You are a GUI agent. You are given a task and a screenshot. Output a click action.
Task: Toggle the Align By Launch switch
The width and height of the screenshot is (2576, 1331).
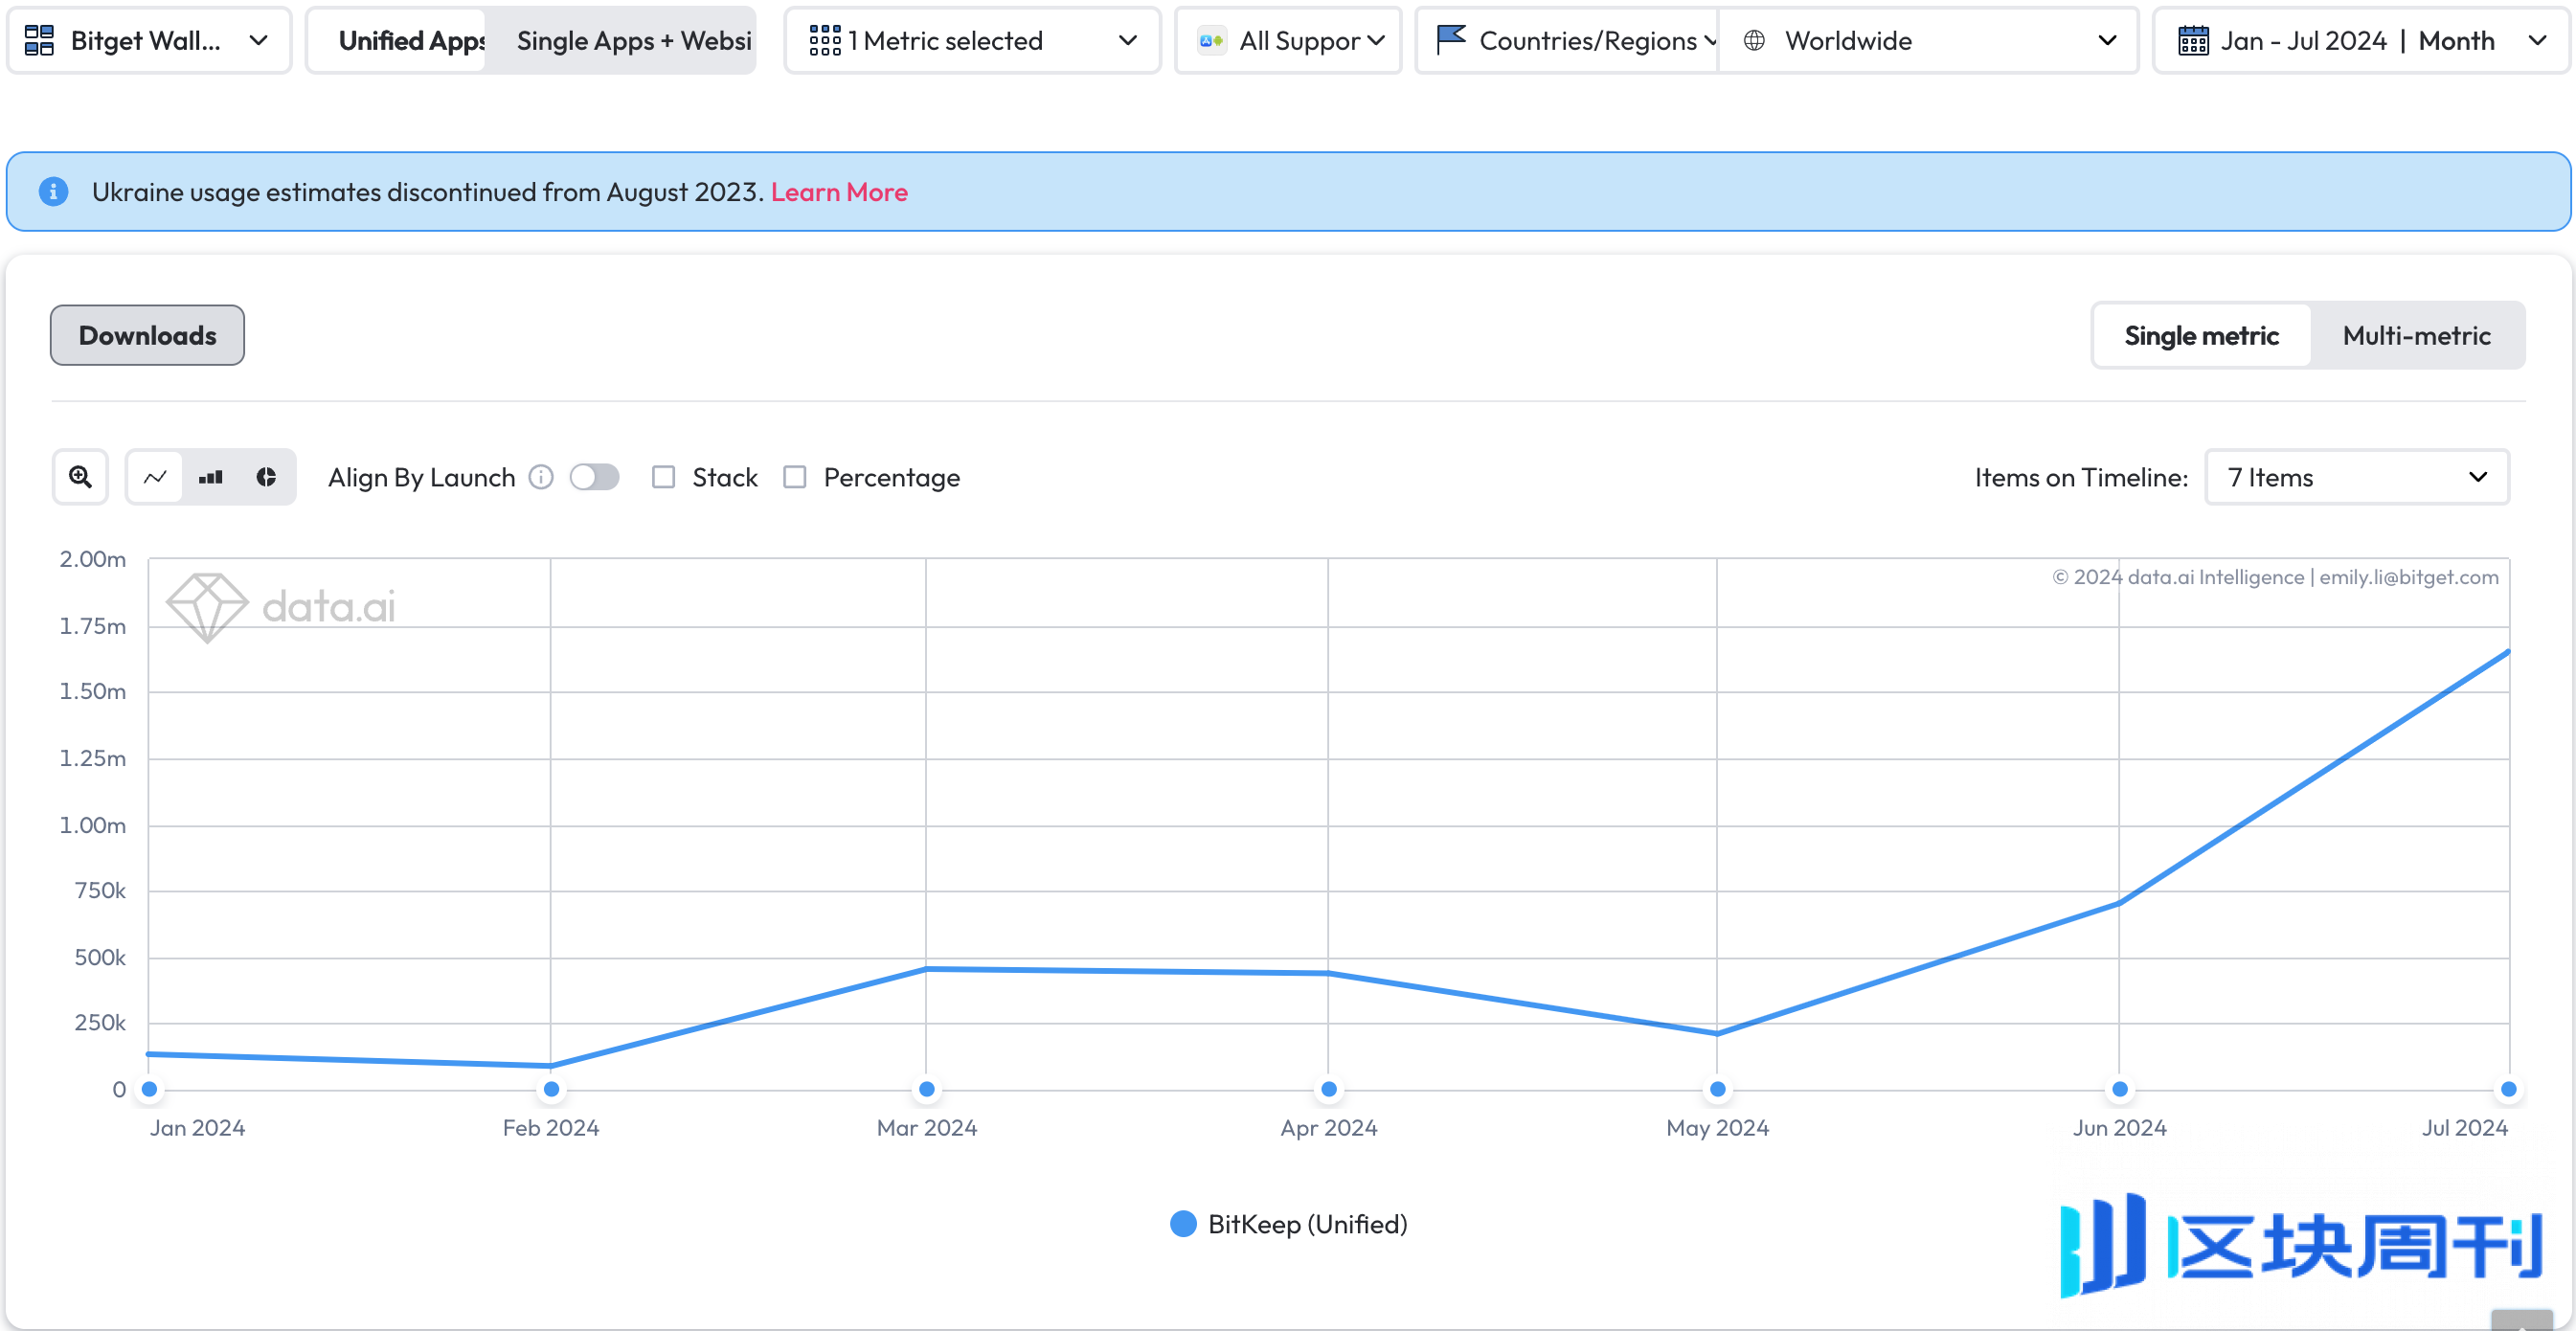pyautogui.click(x=592, y=477)
